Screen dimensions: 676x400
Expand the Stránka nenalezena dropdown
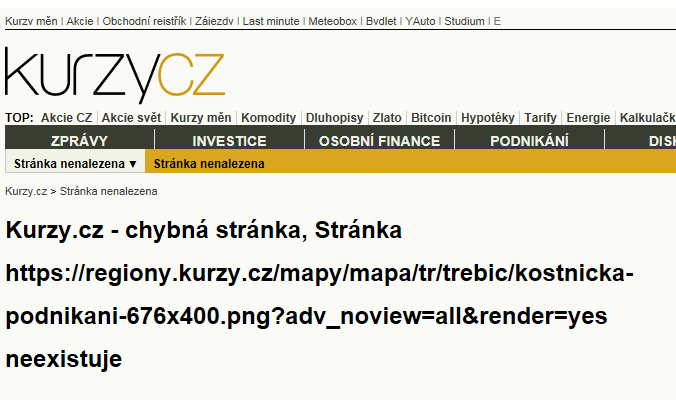point(75,164)
